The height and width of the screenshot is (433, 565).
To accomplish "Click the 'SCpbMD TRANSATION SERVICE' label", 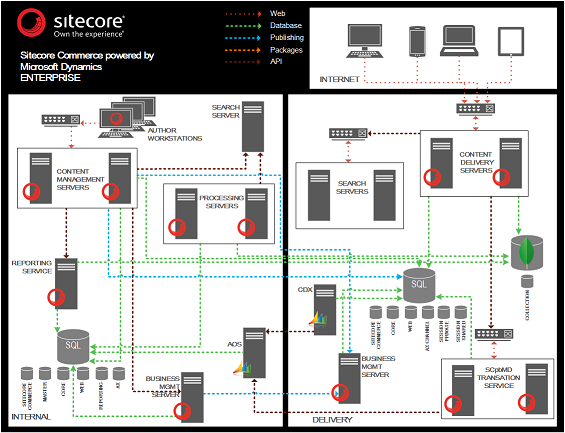I will pos(499,378).
